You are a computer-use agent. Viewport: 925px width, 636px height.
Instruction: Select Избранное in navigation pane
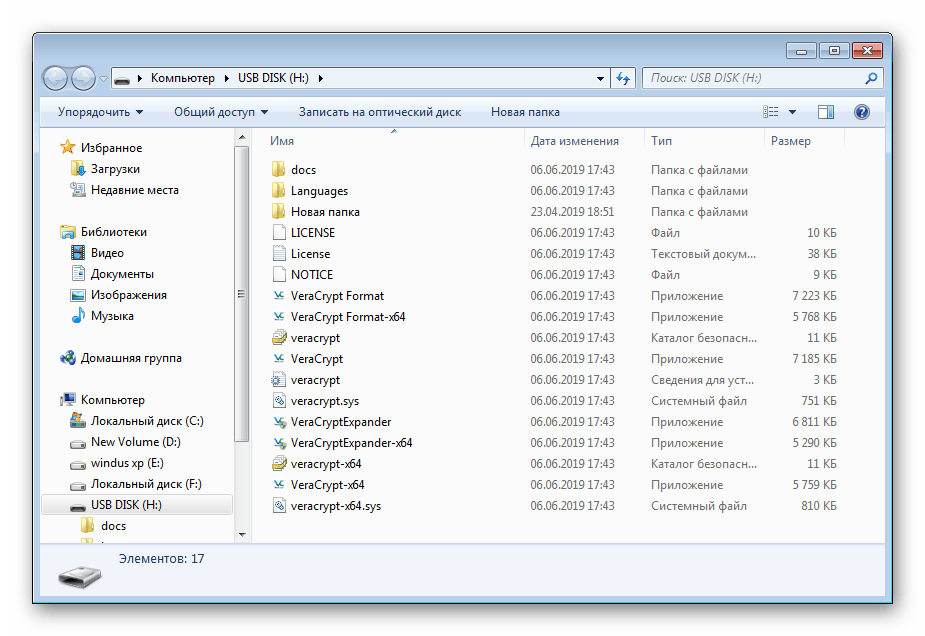pos(111,147)
